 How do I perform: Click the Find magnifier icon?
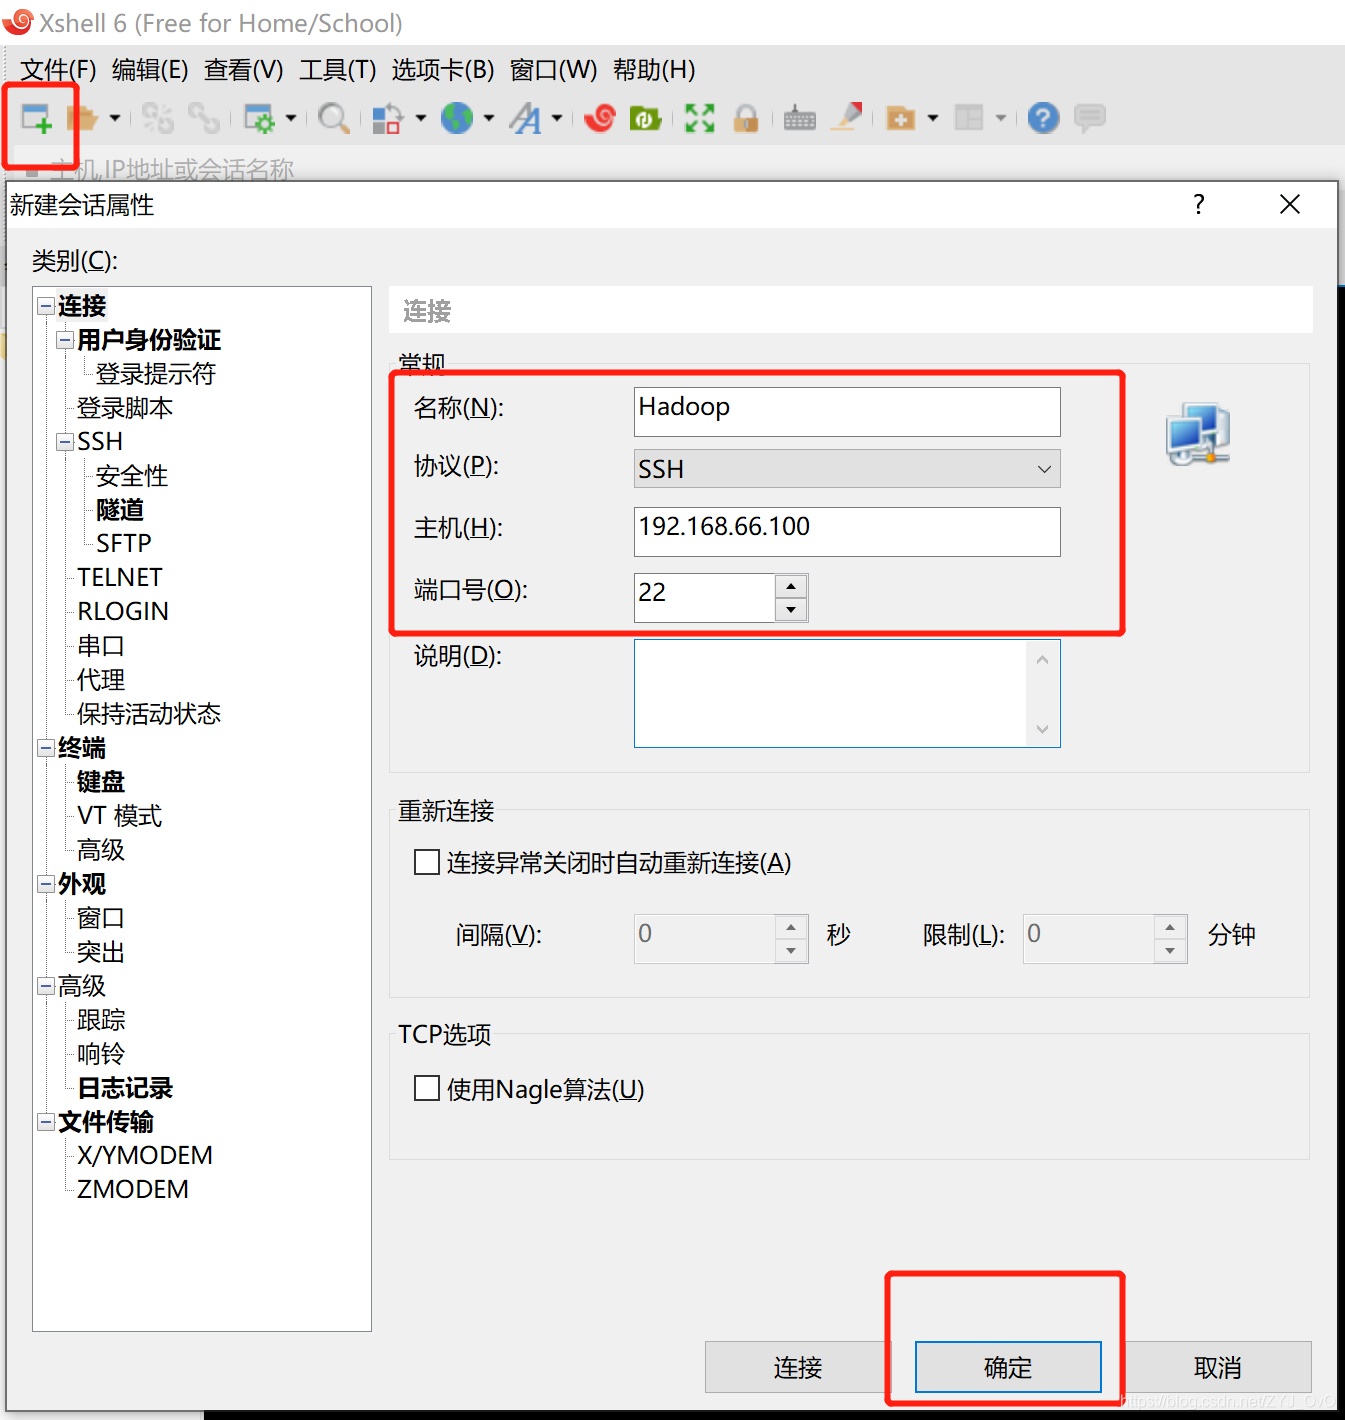[333, 118]
